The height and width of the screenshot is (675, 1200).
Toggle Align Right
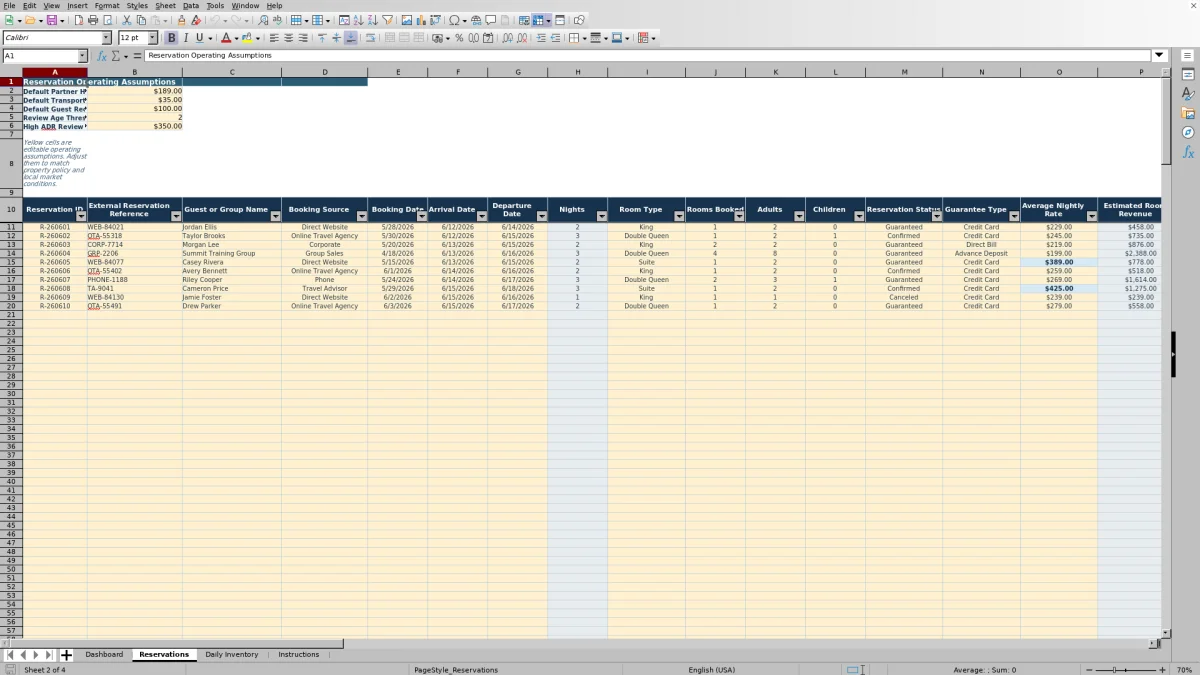302,38
